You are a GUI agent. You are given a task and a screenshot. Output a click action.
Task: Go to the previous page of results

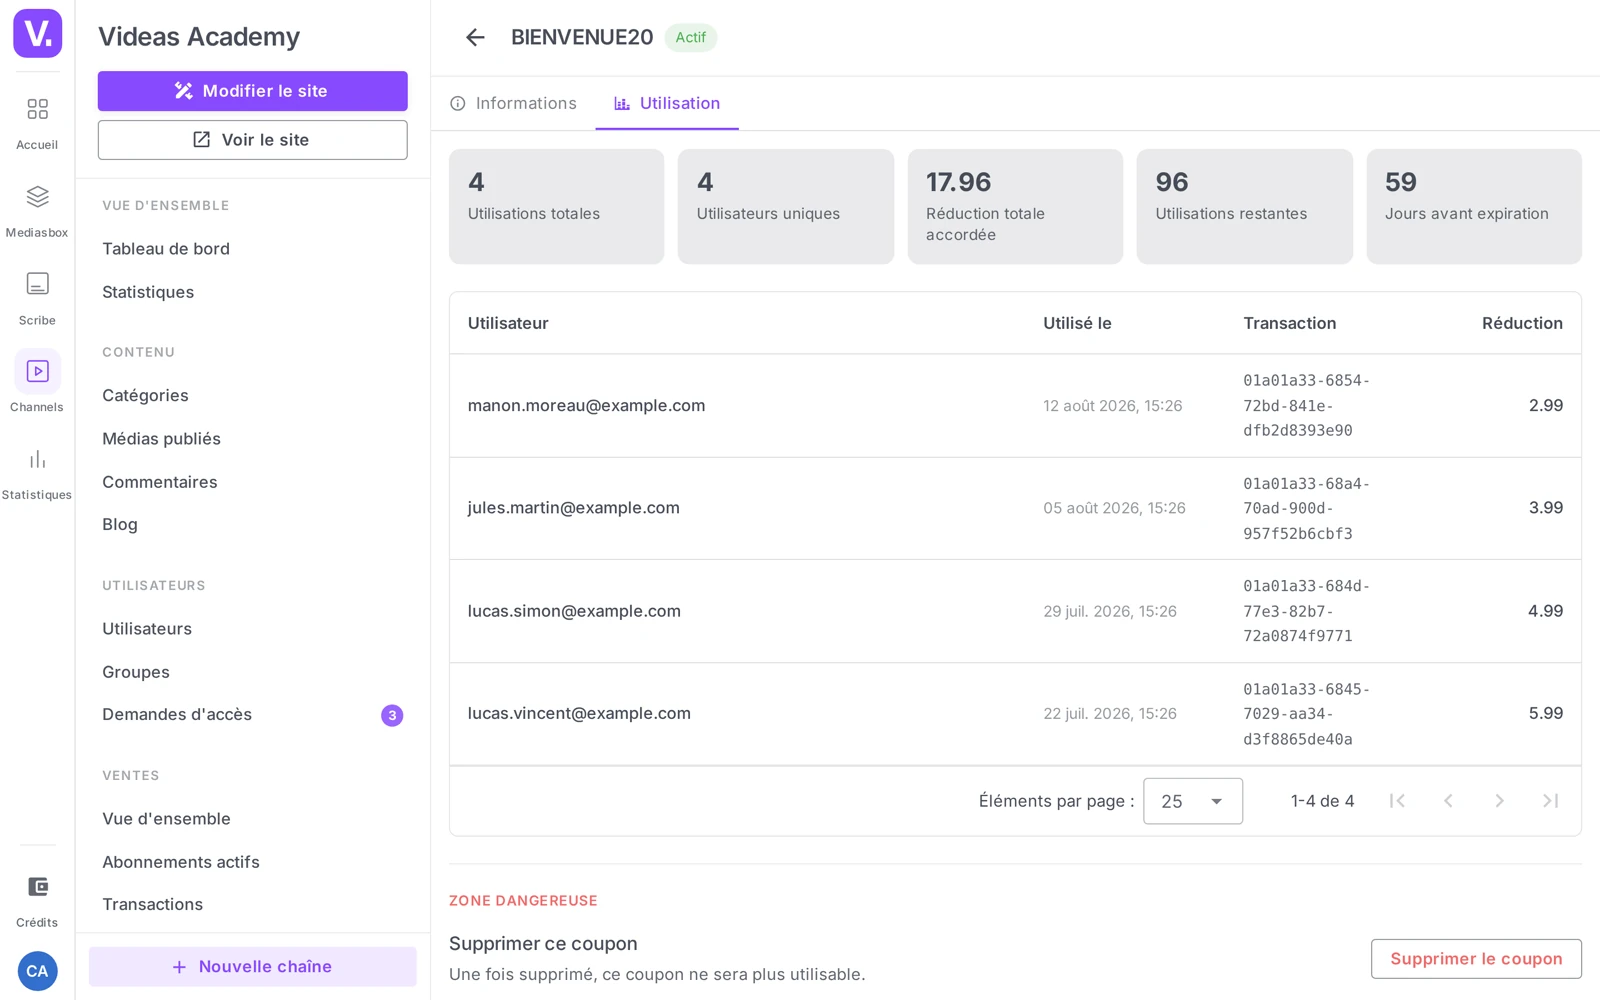tap(1448, 801)
